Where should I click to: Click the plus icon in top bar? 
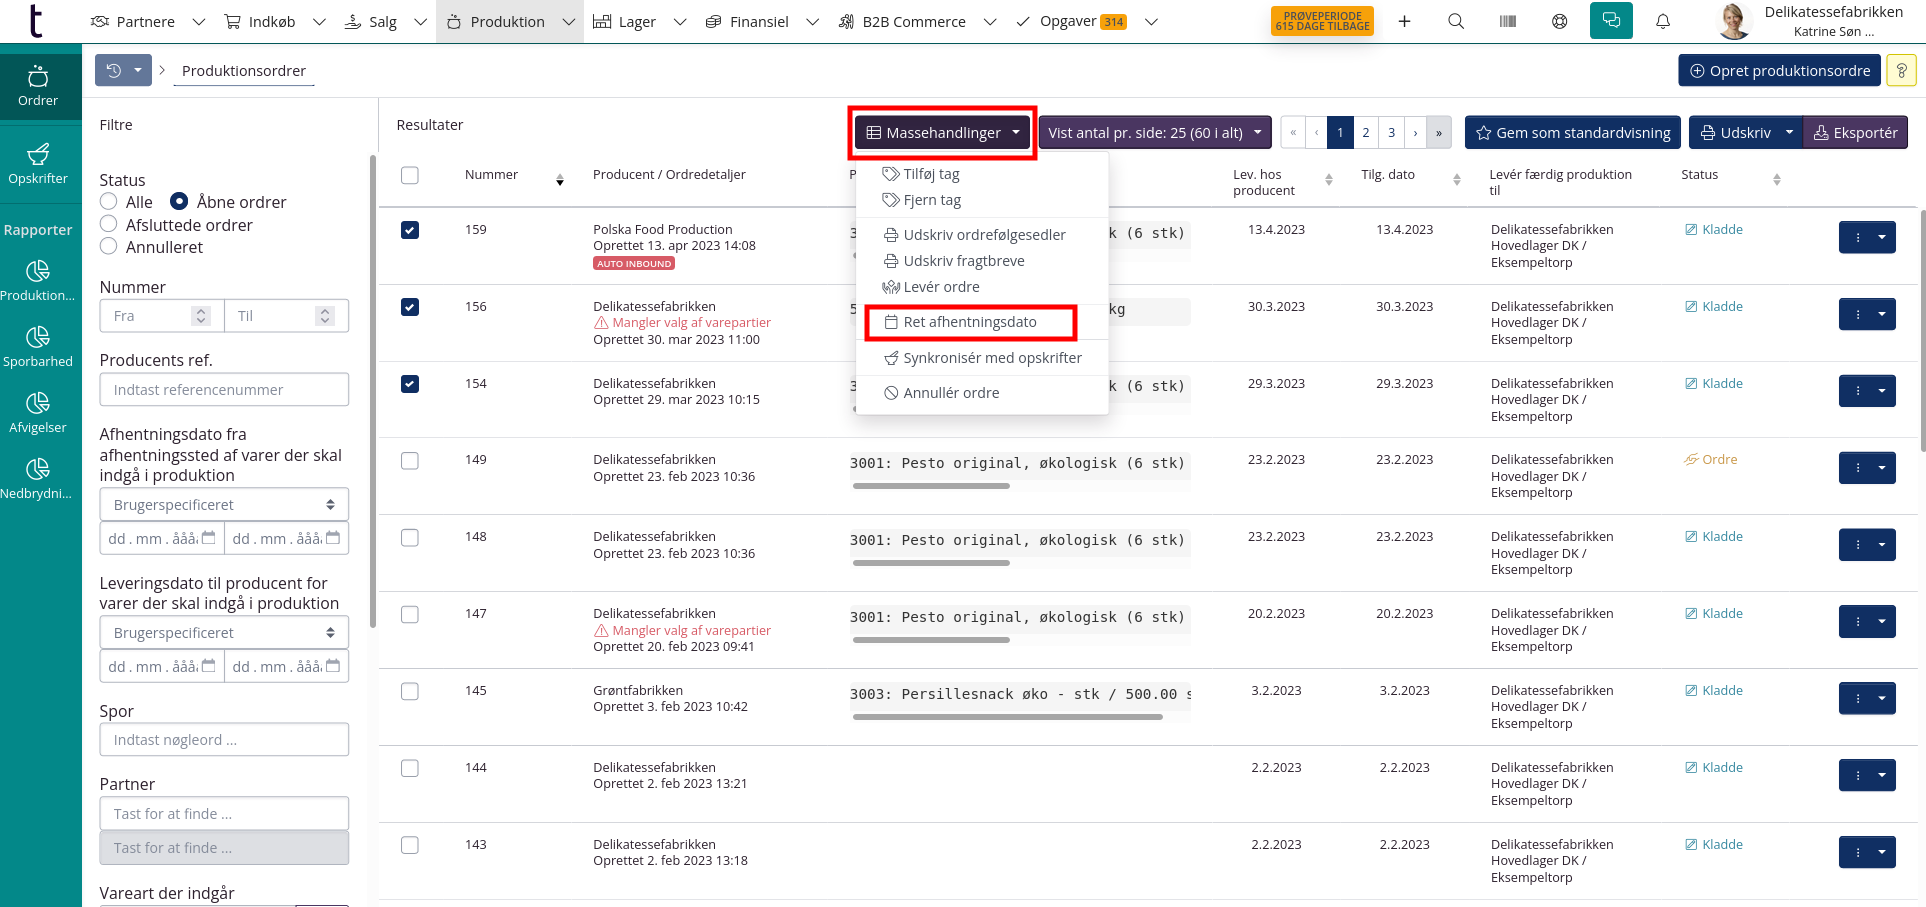(1404, 21)
